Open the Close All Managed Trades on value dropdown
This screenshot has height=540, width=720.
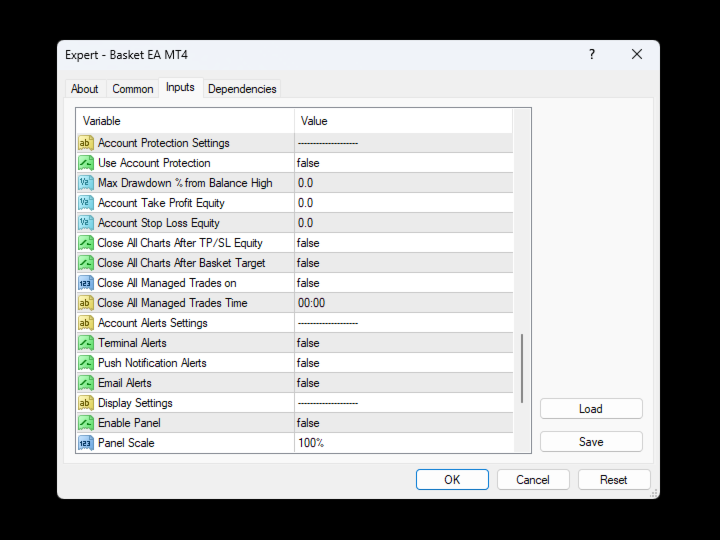click(404, 283)
